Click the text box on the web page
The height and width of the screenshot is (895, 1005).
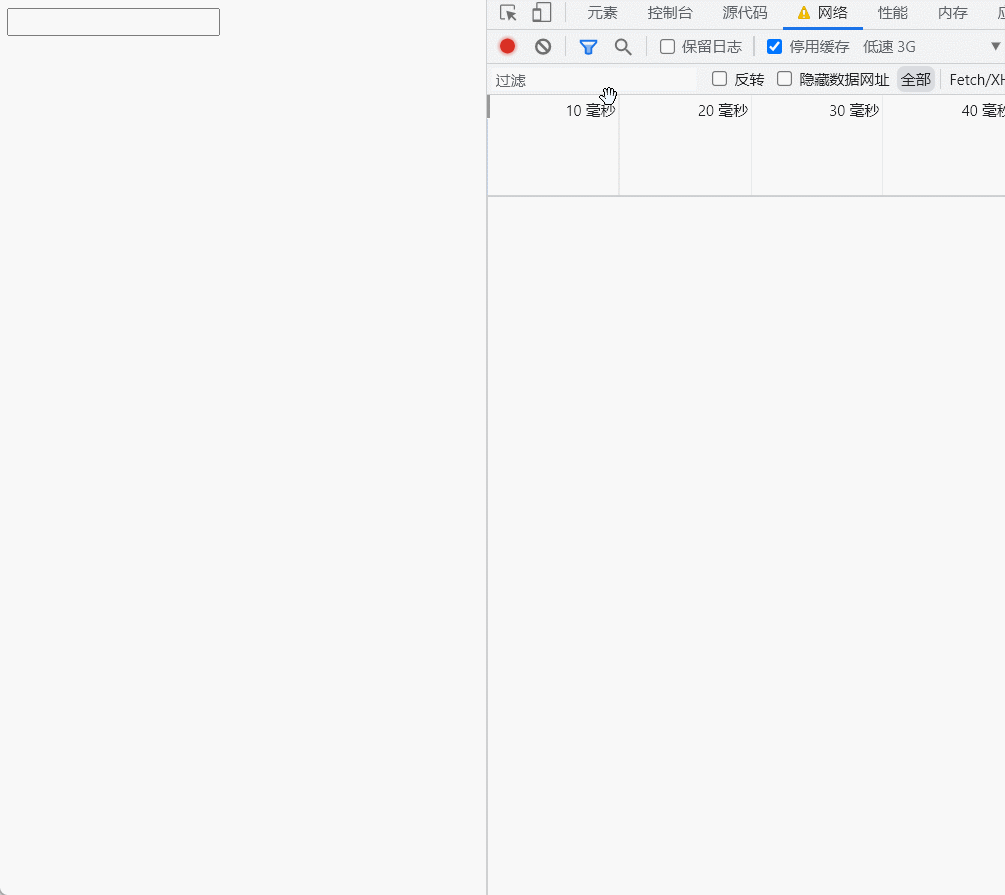pos(113,21)
